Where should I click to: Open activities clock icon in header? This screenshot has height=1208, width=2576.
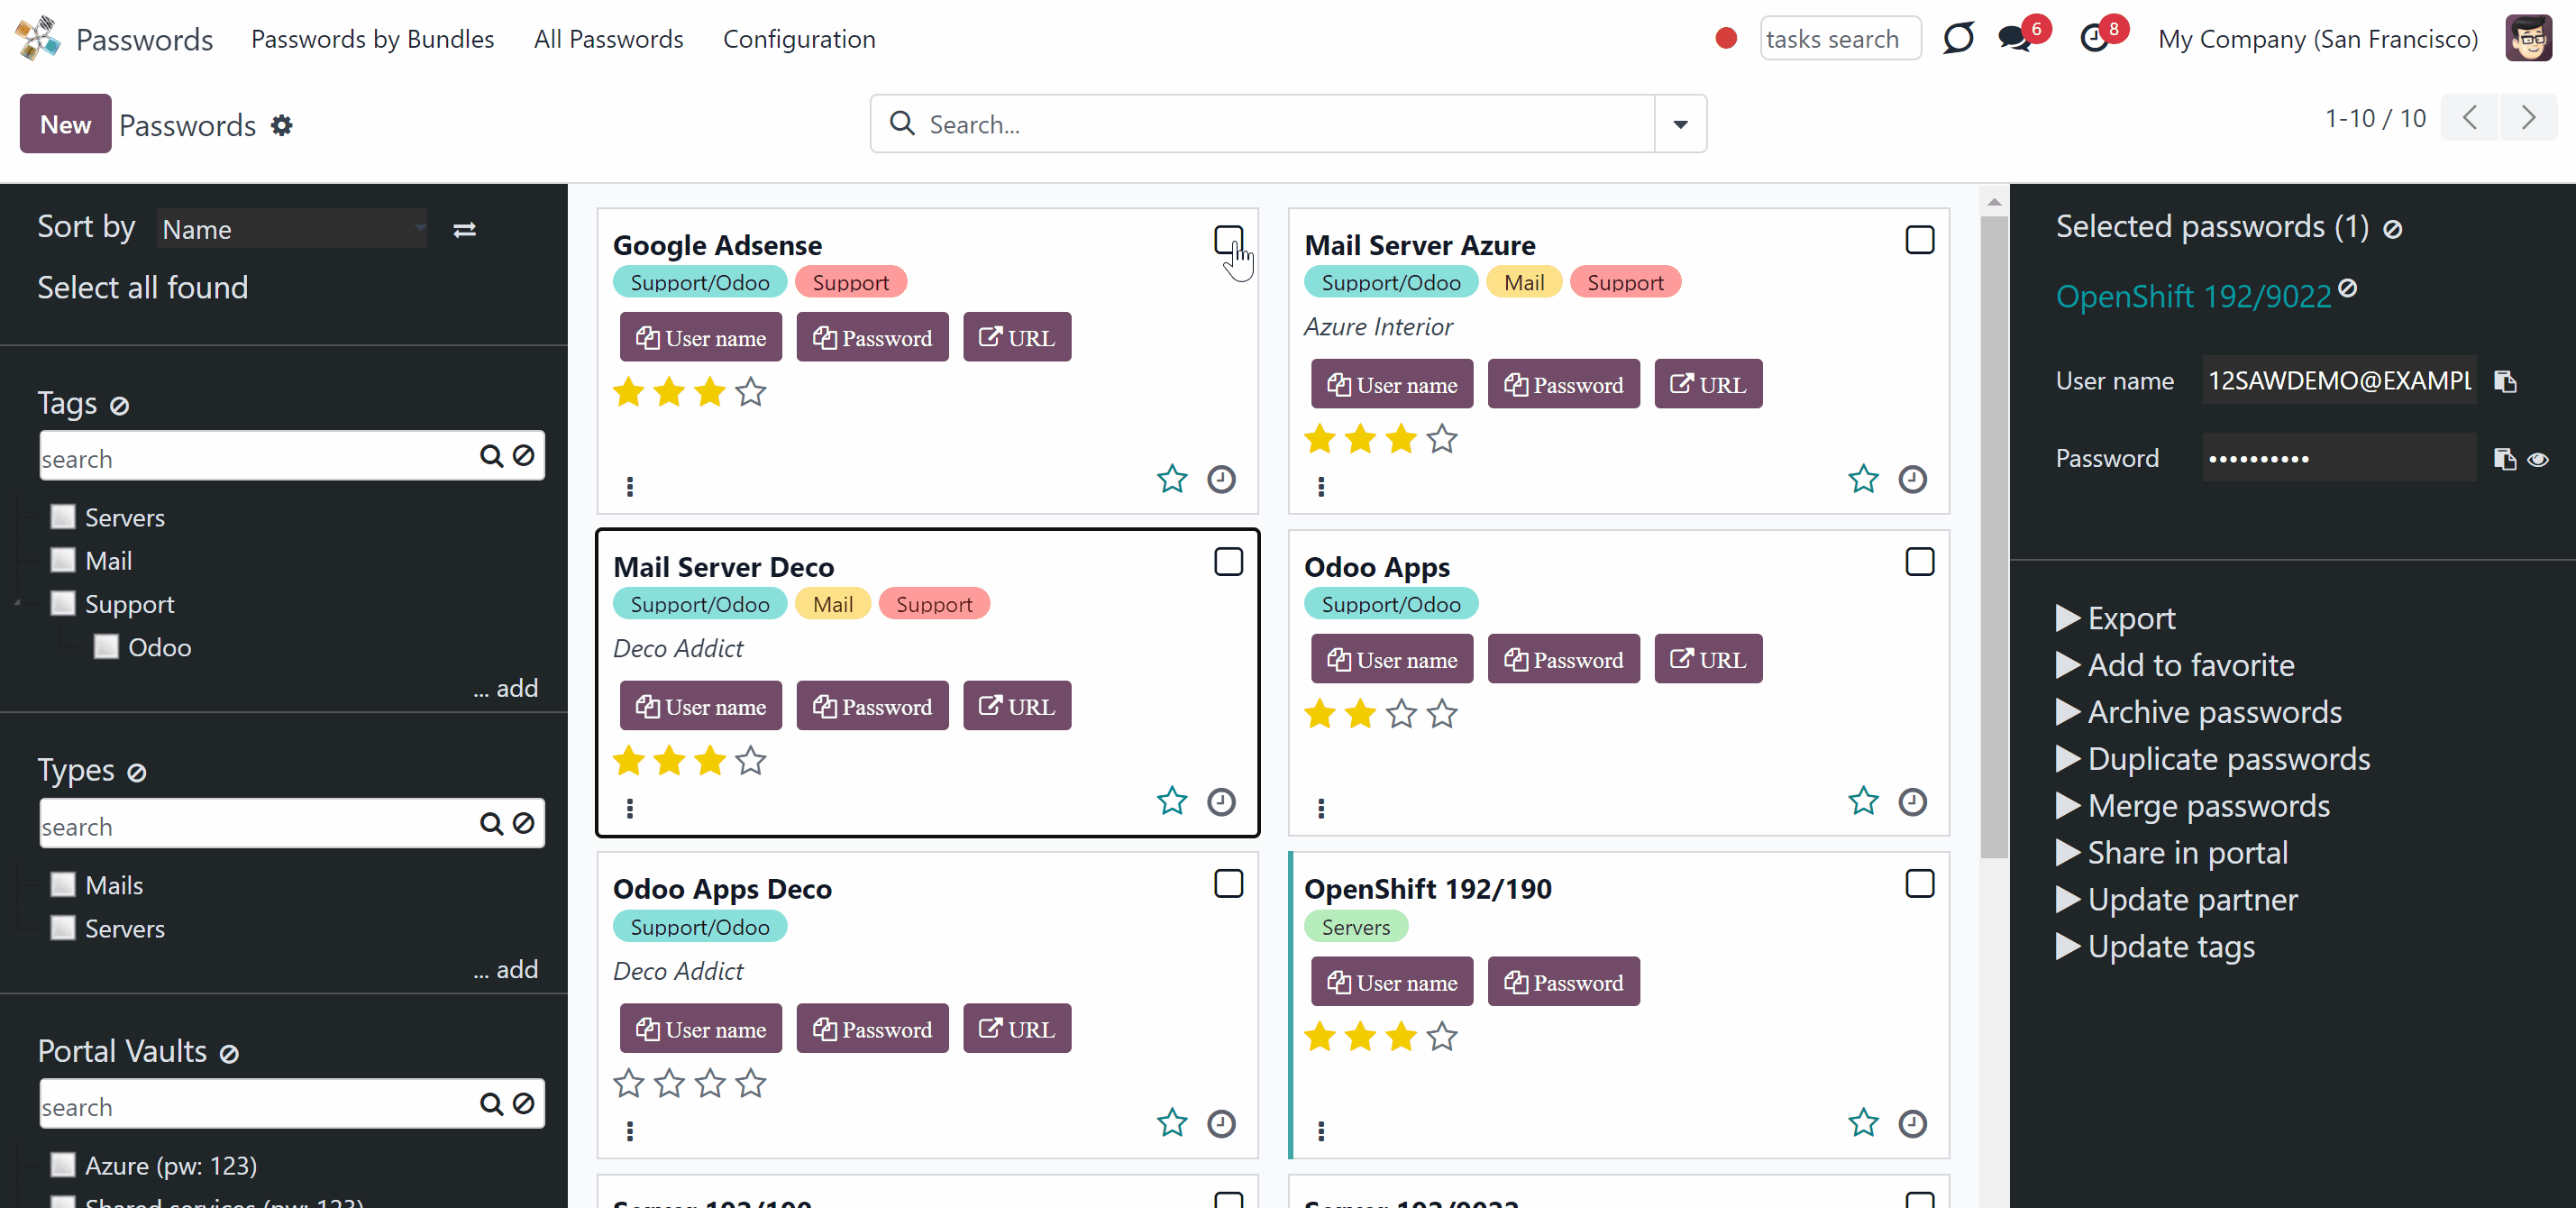(x=2093, y=39)
